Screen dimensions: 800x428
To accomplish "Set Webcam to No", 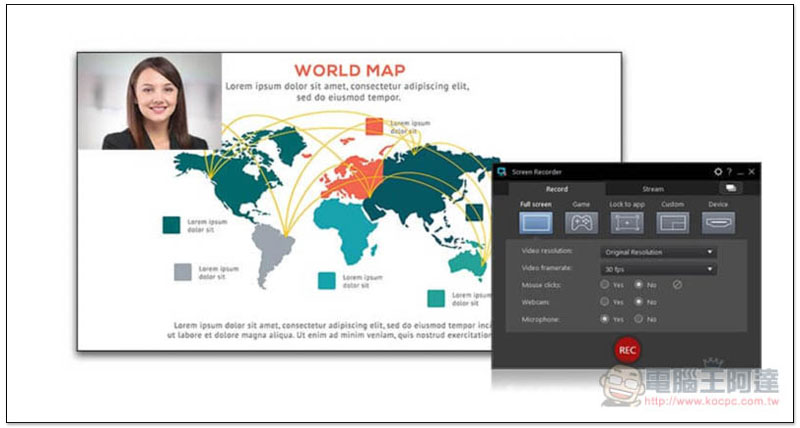I will coord(639,302).
